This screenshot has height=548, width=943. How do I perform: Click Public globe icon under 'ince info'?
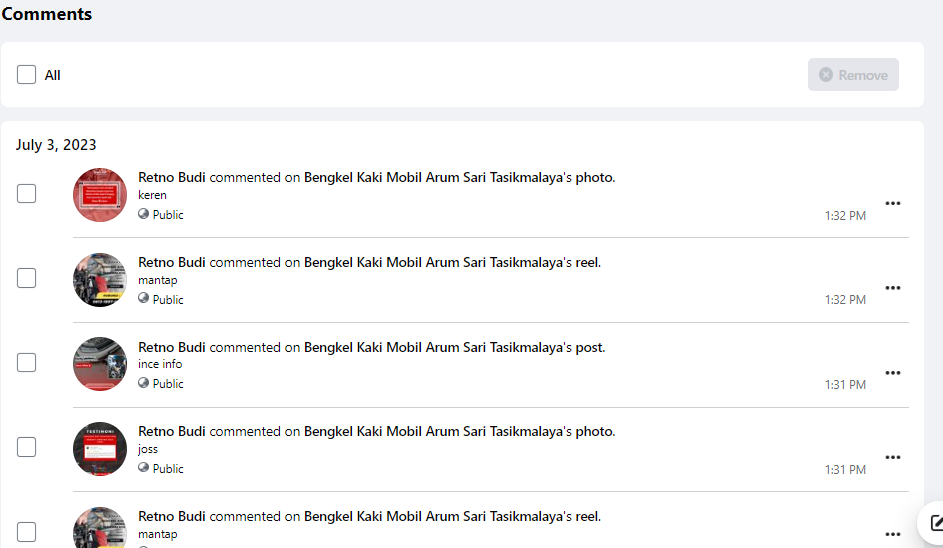point(143,383)
